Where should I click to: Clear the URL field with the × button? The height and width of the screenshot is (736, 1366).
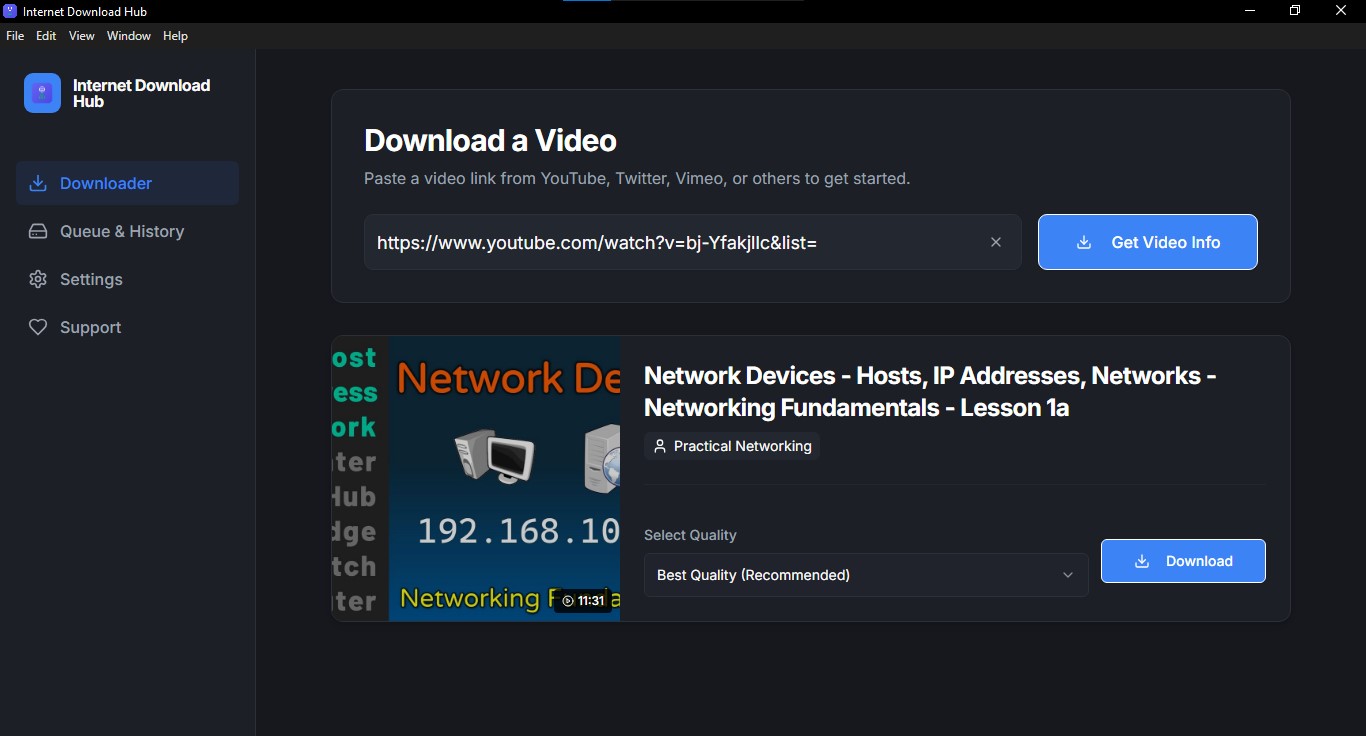996,242
